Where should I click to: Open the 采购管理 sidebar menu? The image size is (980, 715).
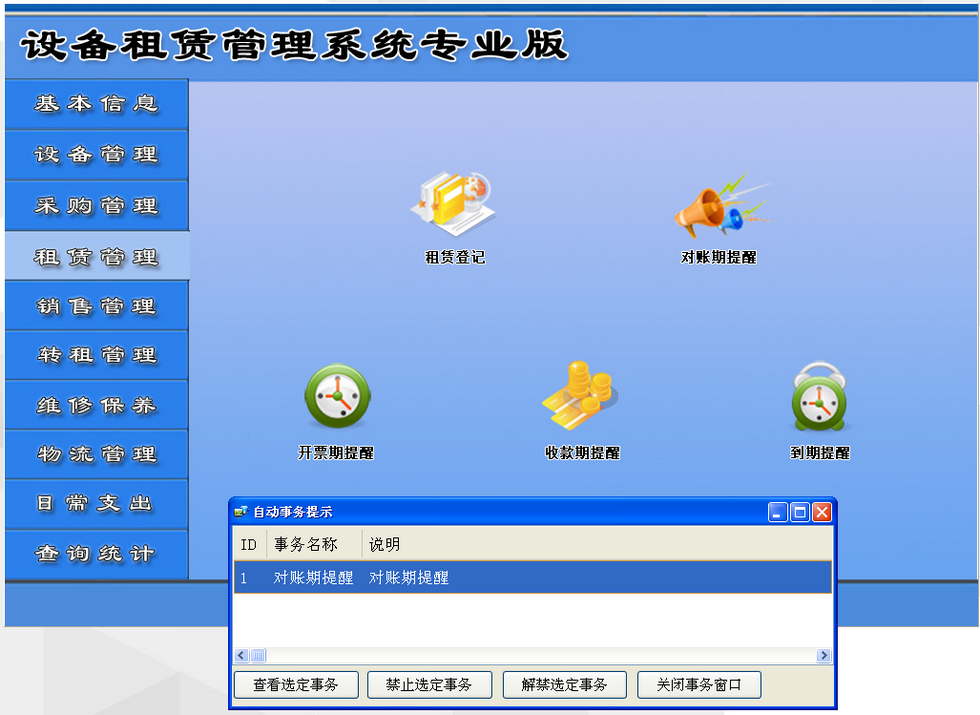pos(97,206)
